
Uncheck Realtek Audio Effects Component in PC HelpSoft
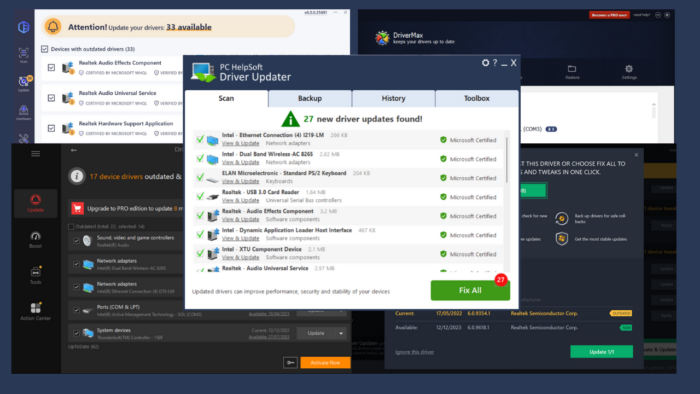(x=200, y=215)
